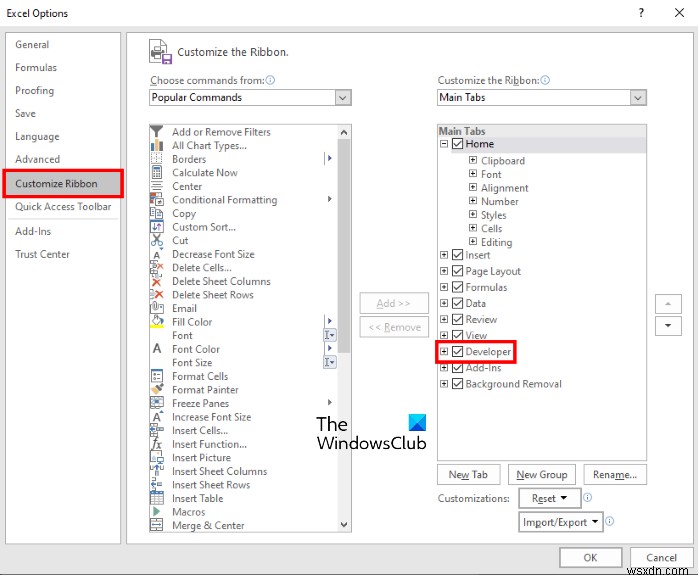Toggle the Page Layout checkbox
The image size is (700, 581).
click(x=457, y=271)
